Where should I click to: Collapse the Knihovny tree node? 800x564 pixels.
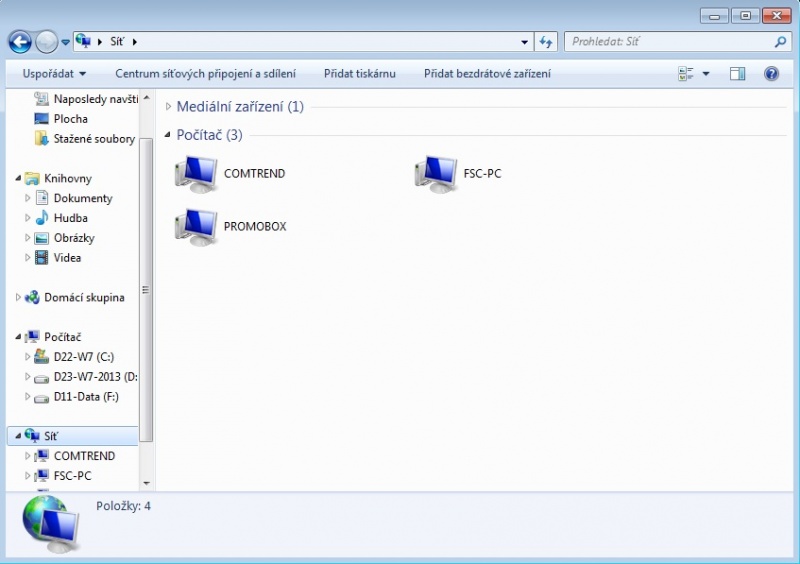18,178
